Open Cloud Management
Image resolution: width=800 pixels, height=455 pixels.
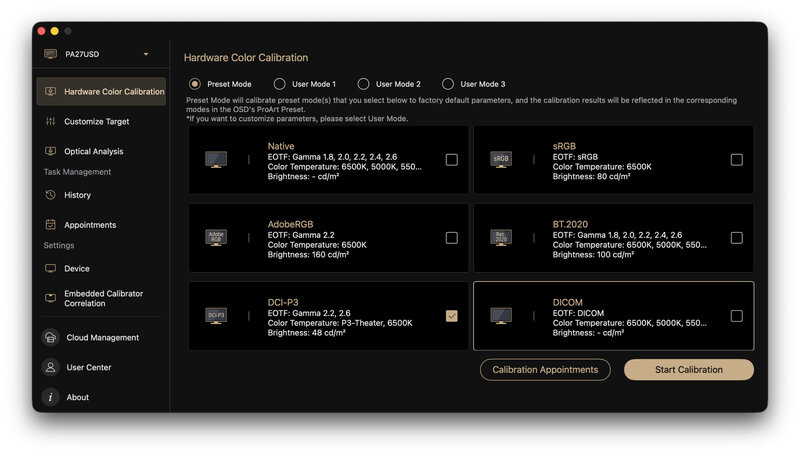click(101, 337)
